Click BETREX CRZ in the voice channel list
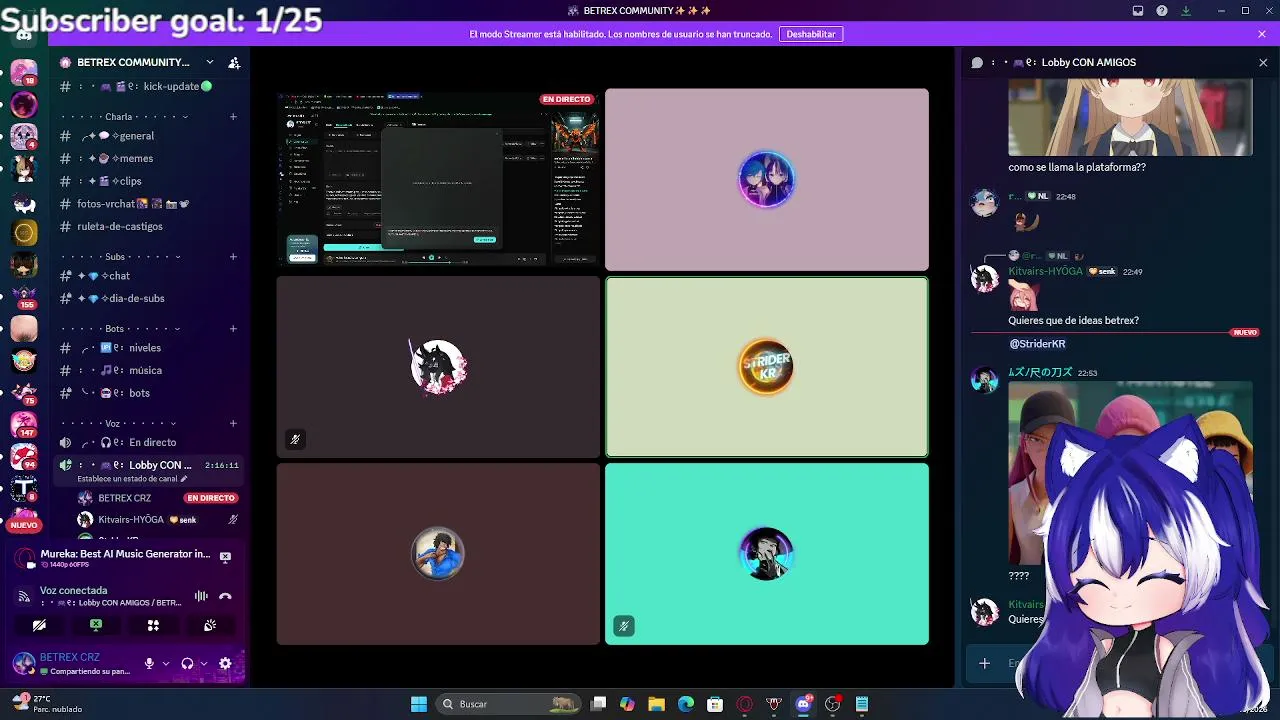This screenshot has height=720, width=1280. pyautogui.click(x=158, y=498)
